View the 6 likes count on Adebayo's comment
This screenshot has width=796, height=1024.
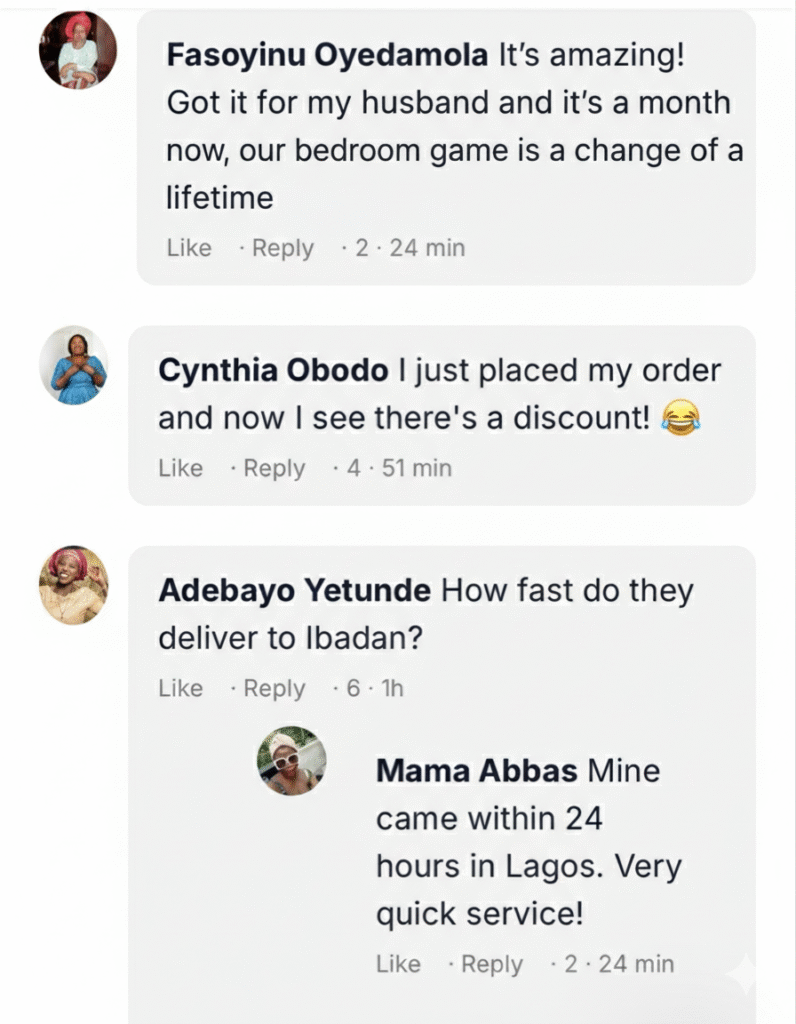click(x=353, y=688)
